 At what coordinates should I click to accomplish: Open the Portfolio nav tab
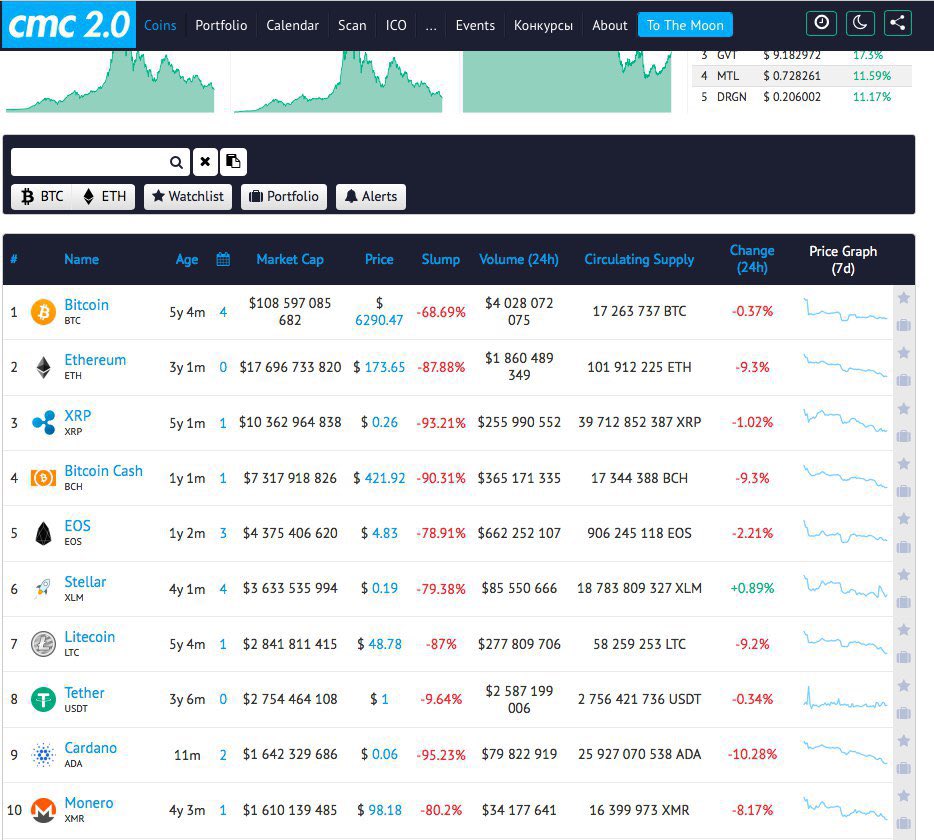point(221,25)
